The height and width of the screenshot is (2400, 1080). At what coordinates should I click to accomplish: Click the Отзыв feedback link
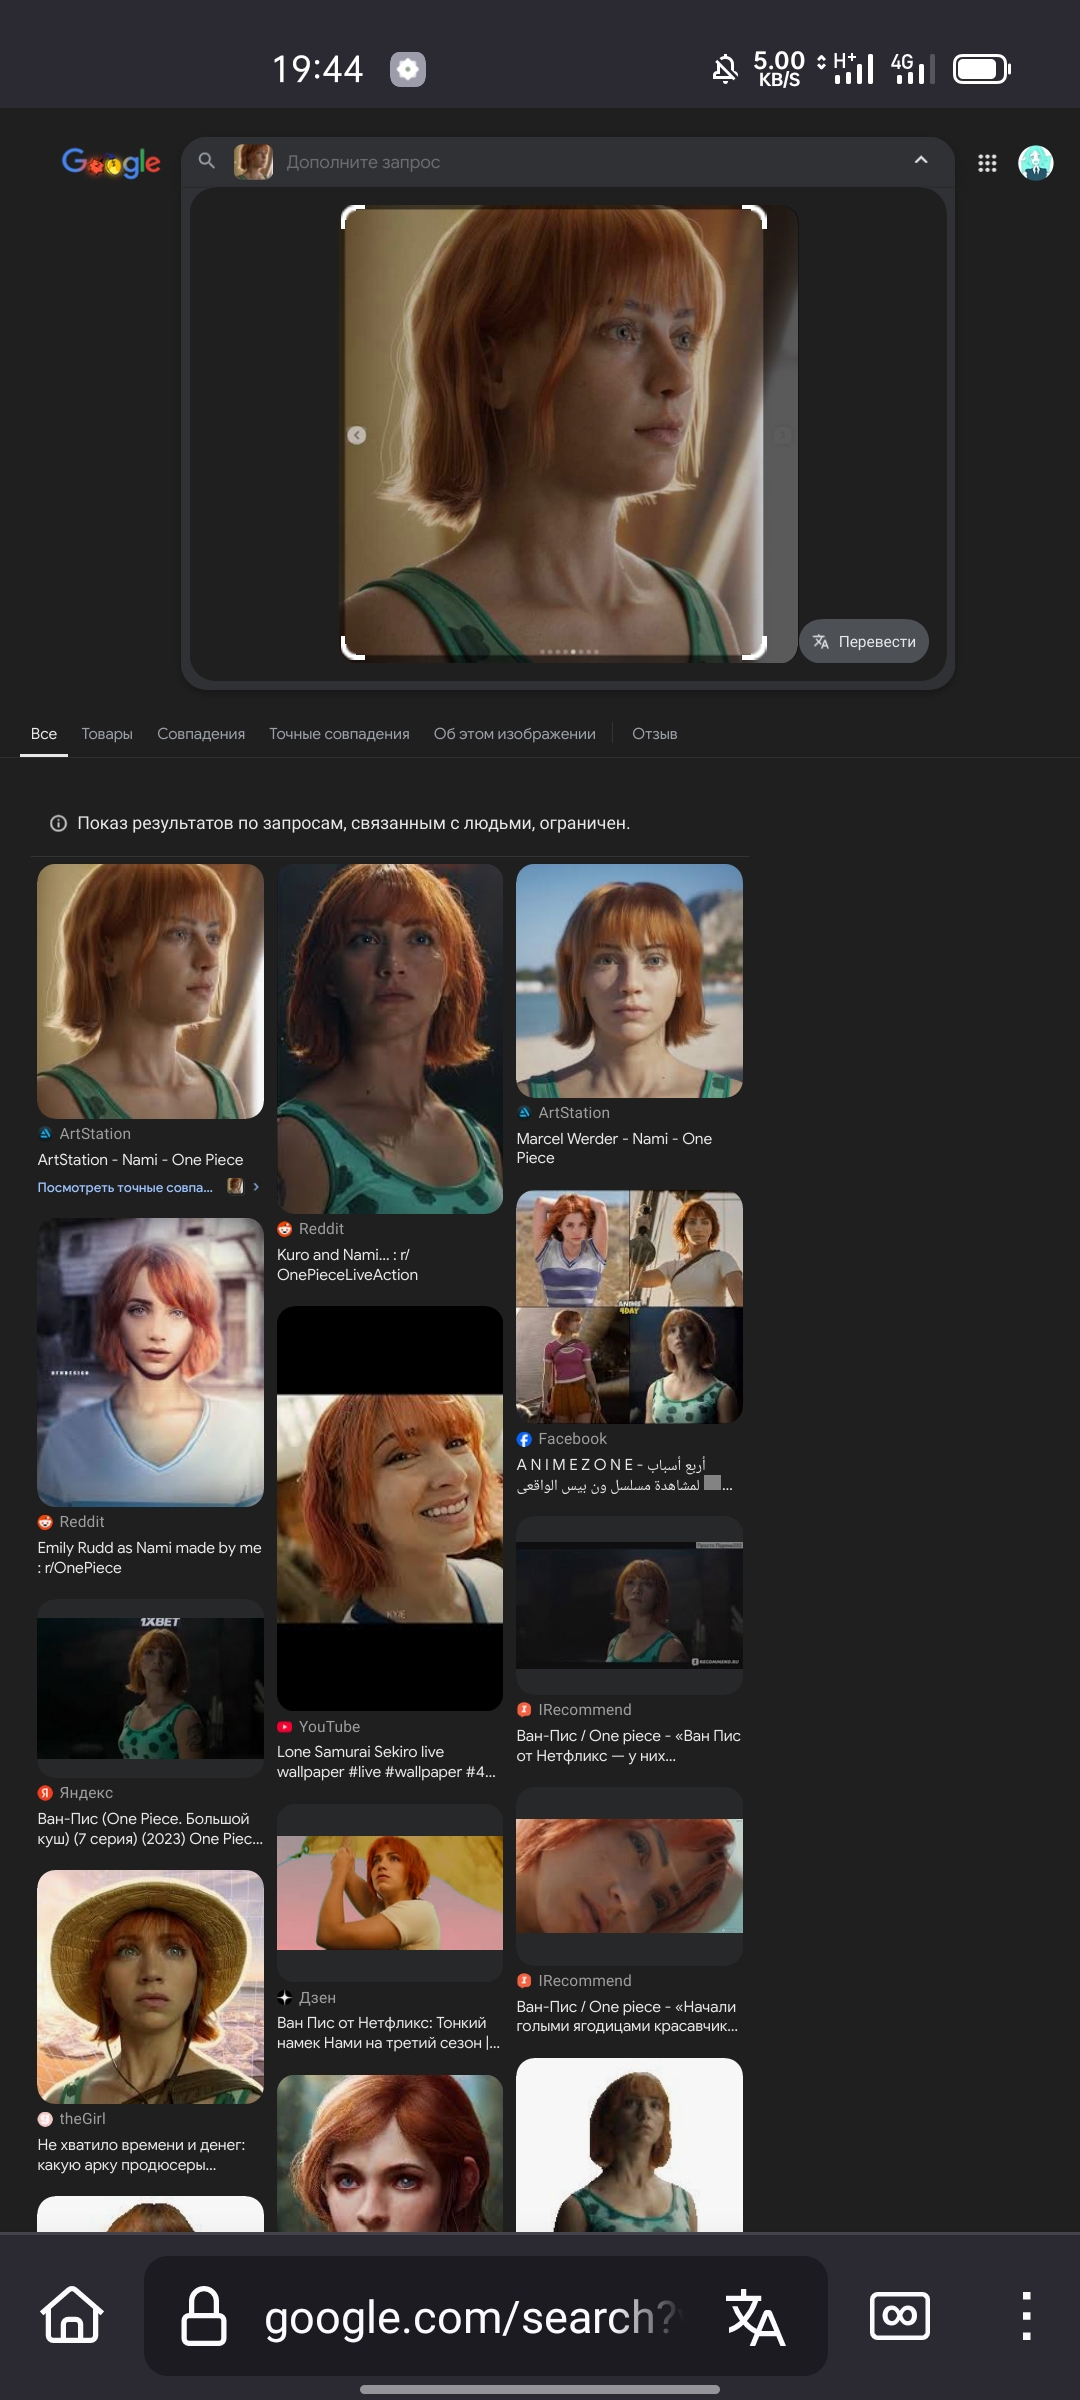point(655,734)
